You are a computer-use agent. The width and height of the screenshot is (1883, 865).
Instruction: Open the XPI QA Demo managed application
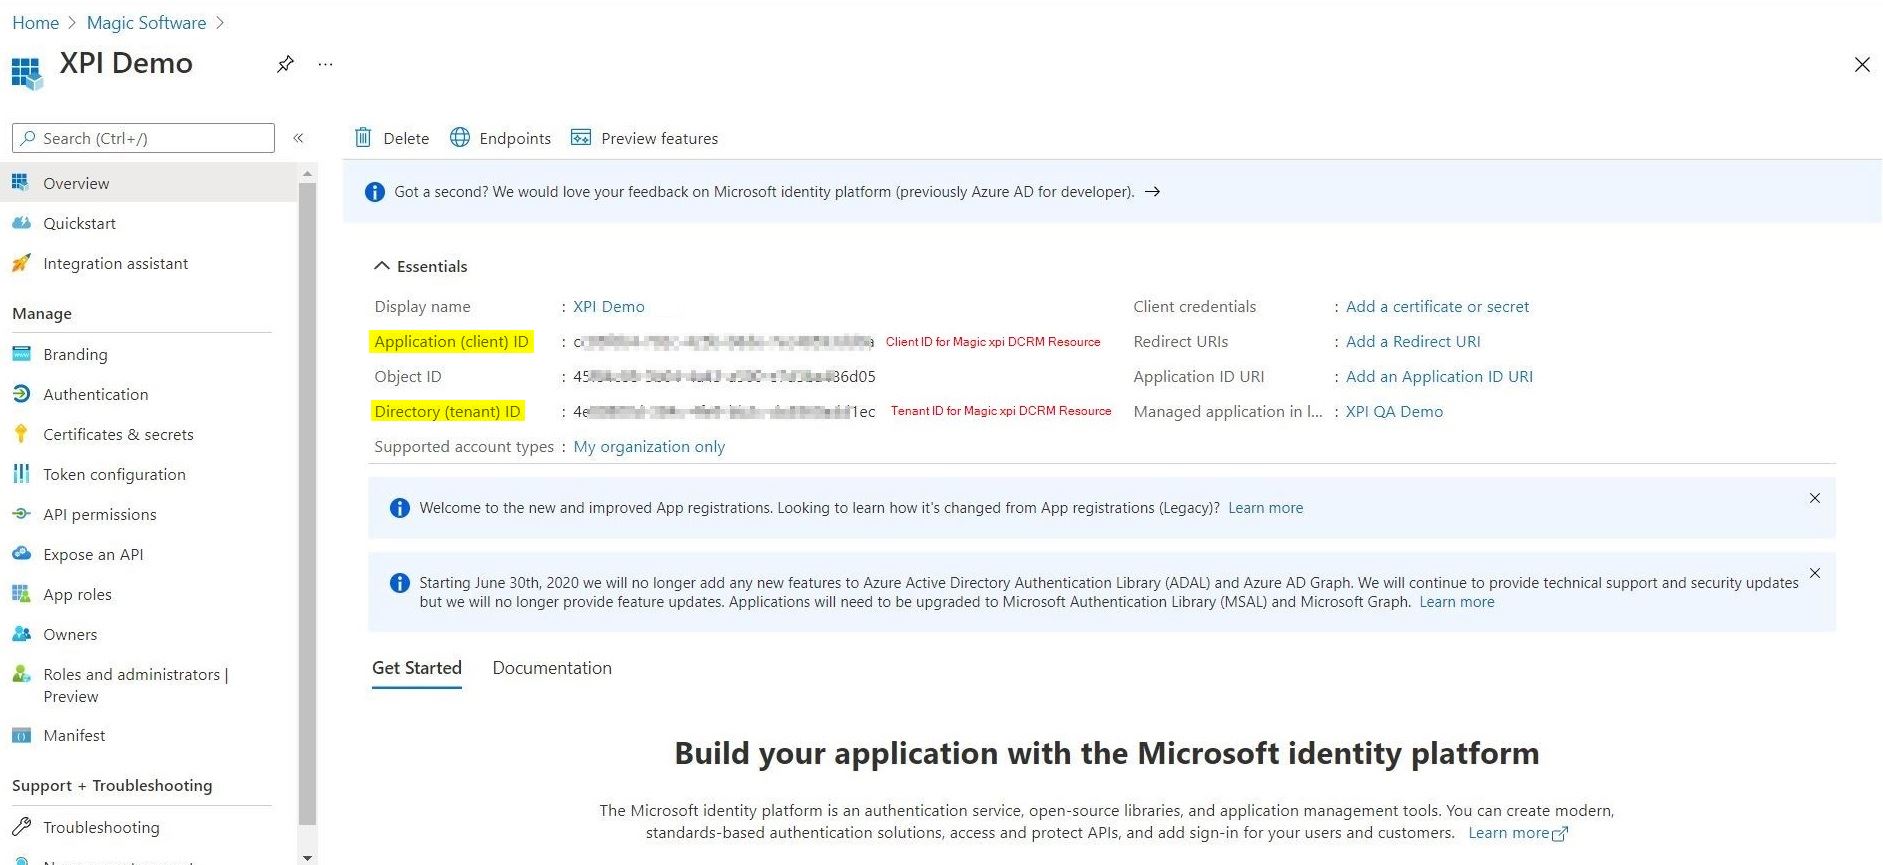tap(1394, 412)
